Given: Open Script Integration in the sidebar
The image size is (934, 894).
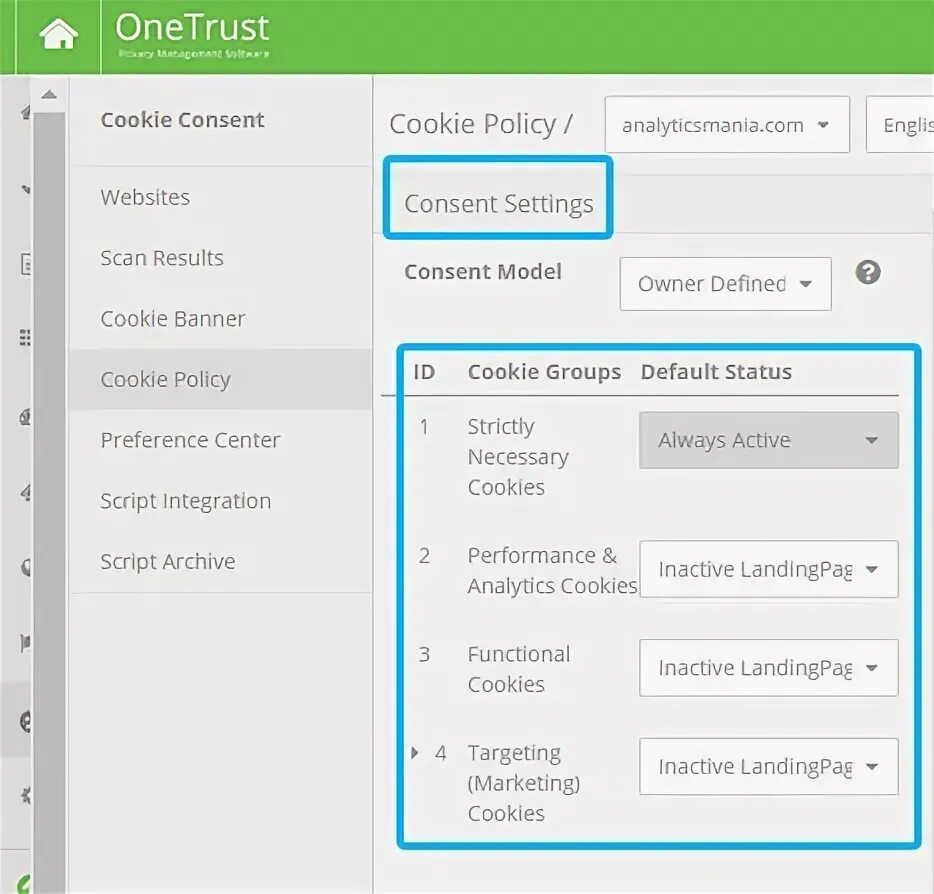Looking at the screenshot, I should coord(185,501).
